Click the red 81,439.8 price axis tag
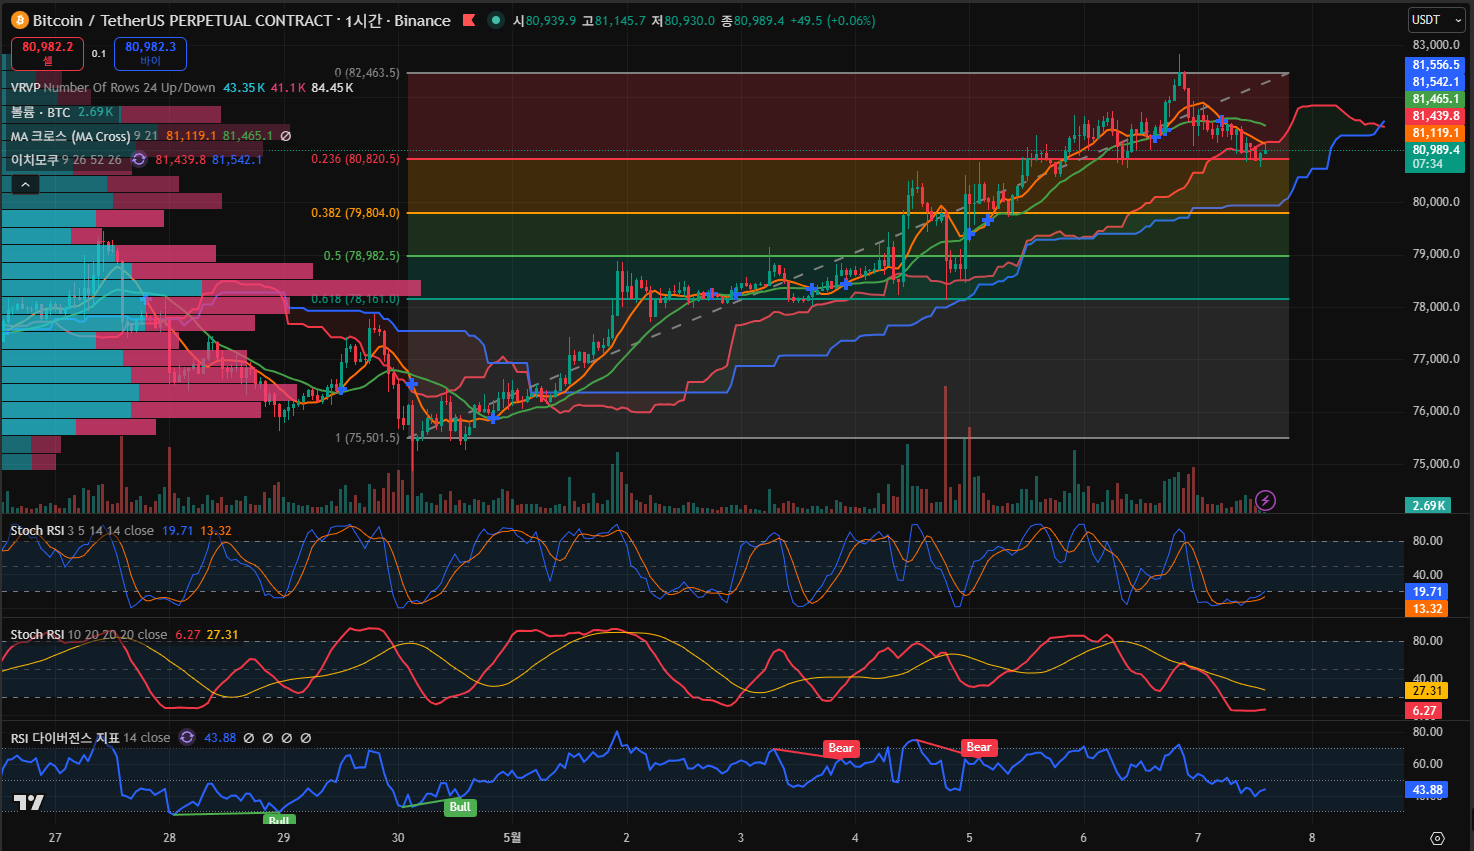 pos(1436,116)
